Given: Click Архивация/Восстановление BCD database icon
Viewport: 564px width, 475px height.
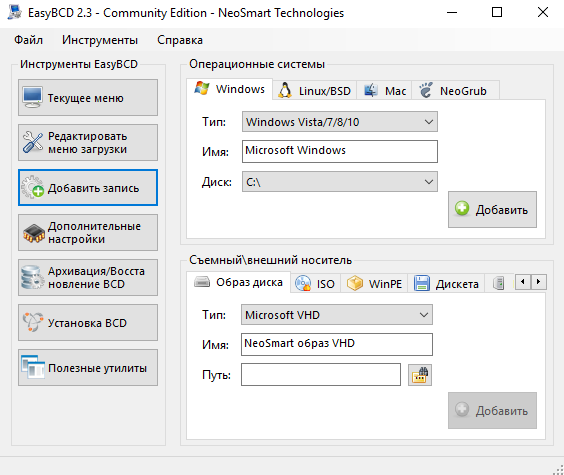Looking at the screenshot, I should click(x=32, y=278).
